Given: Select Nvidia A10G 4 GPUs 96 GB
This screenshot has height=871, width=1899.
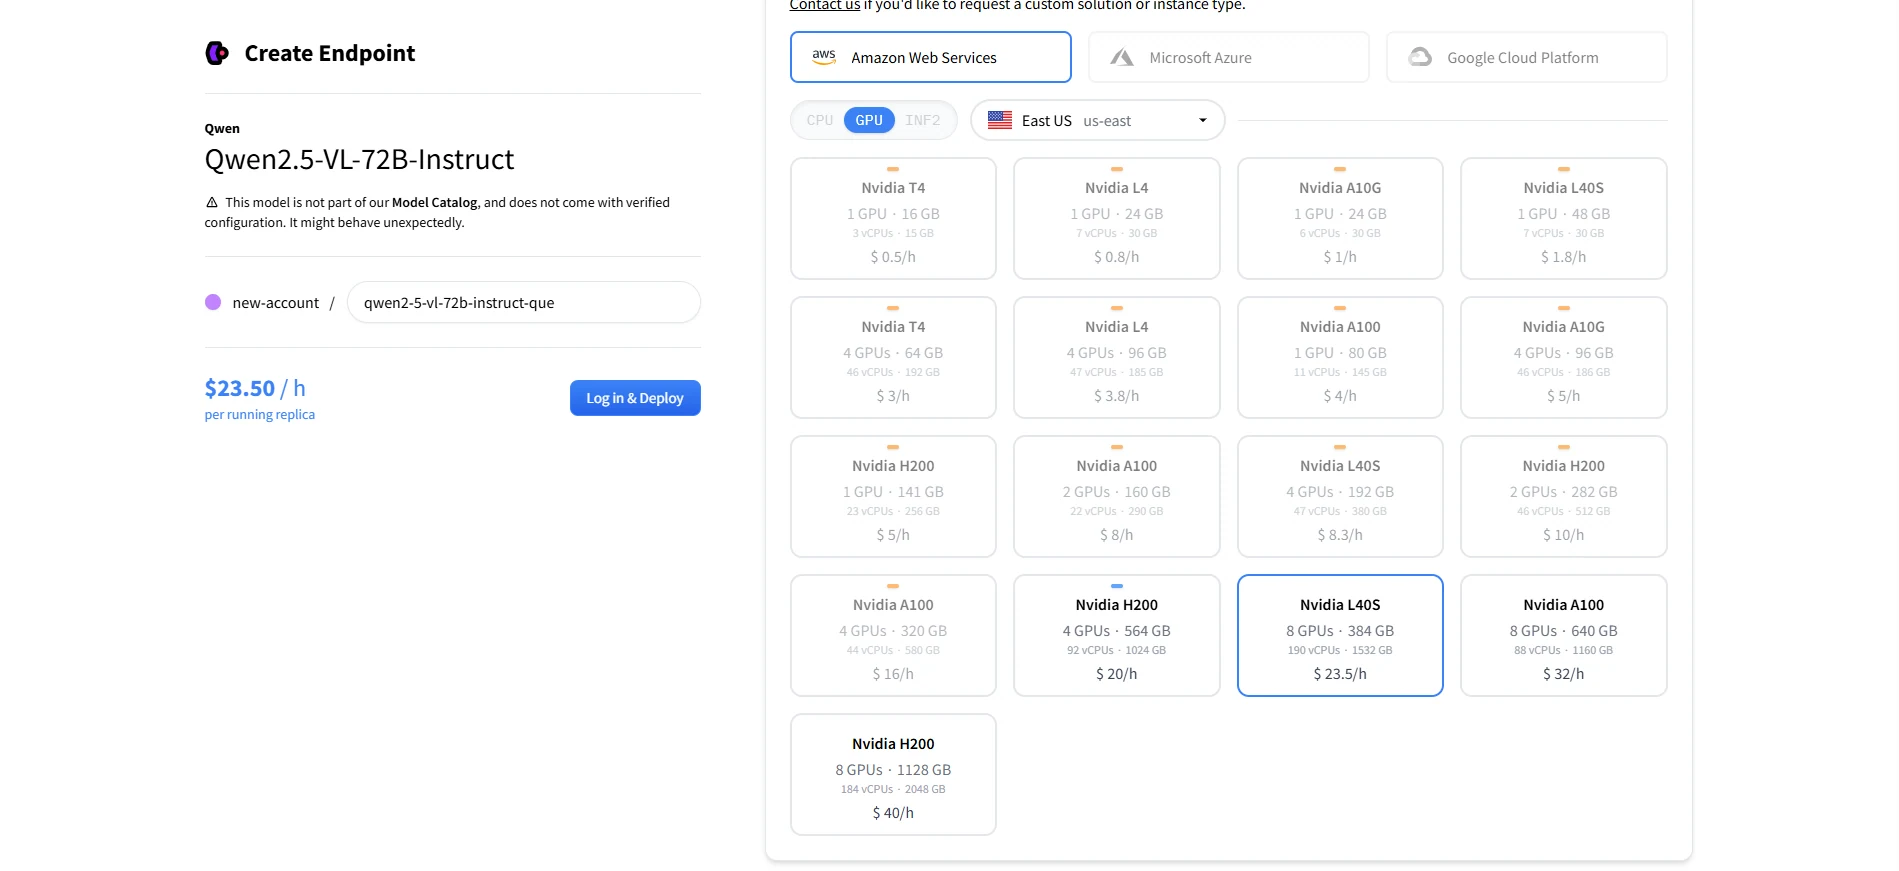Looking at the screenshot, I should (1563, 357).
